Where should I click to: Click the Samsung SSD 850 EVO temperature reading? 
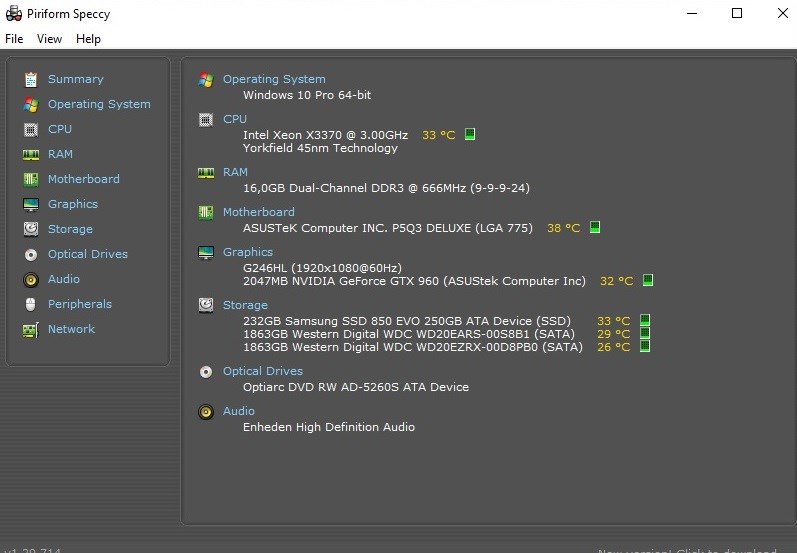[613, 321]
